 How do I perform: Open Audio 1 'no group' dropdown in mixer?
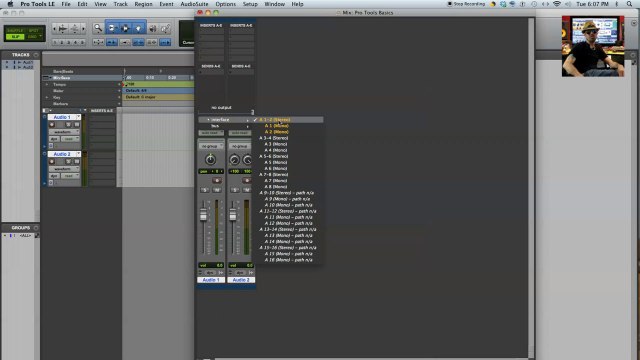pyautogui.click(x=211, y=146)
